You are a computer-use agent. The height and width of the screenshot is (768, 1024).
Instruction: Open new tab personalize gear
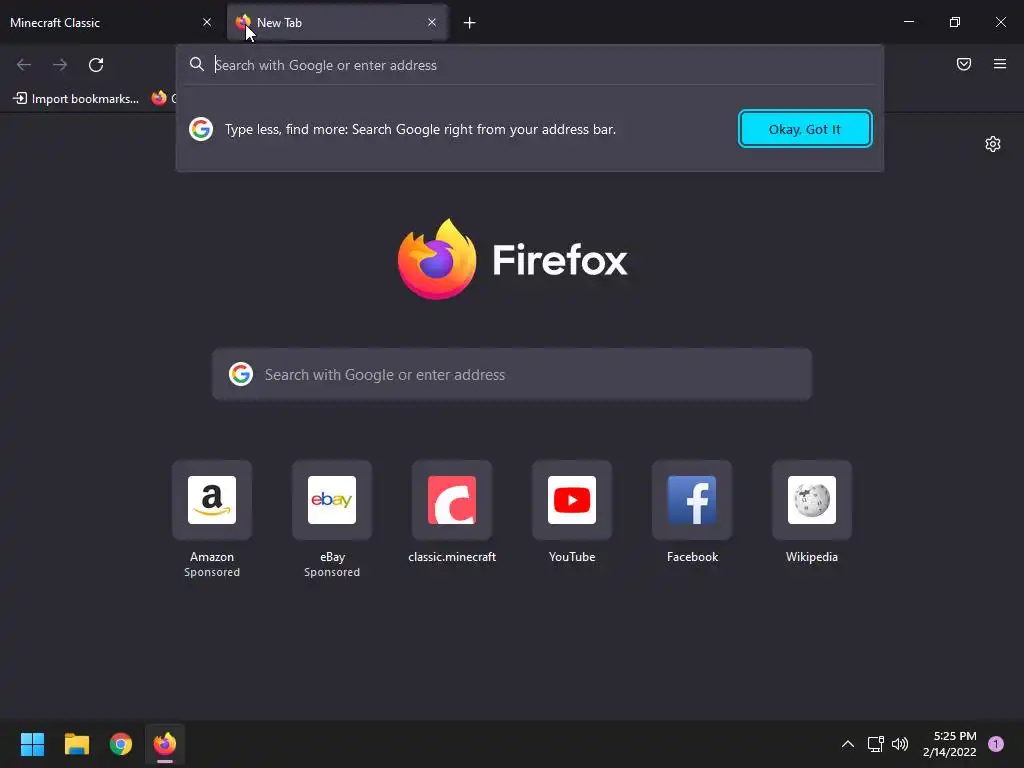click(993, 144)
